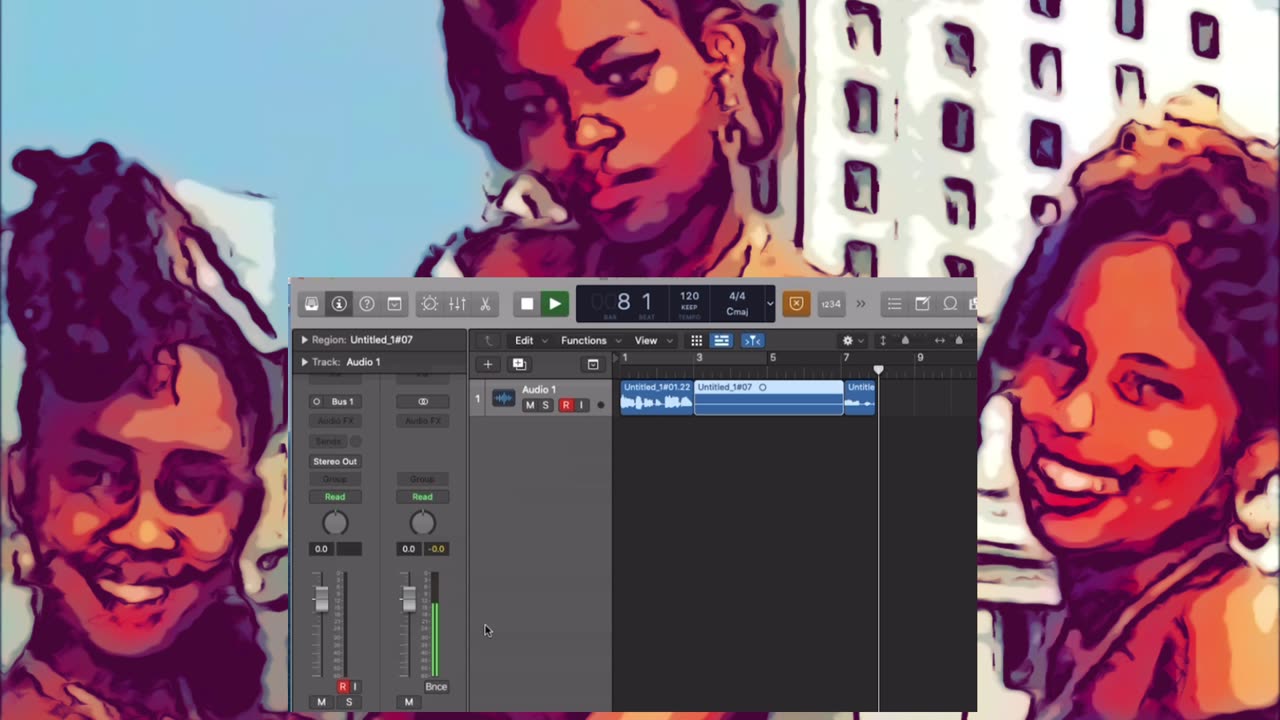Screen dimensions: 1280x720
Task: Open Editors scissors icon
Action: pyautogui.click(x=485, y=304)
